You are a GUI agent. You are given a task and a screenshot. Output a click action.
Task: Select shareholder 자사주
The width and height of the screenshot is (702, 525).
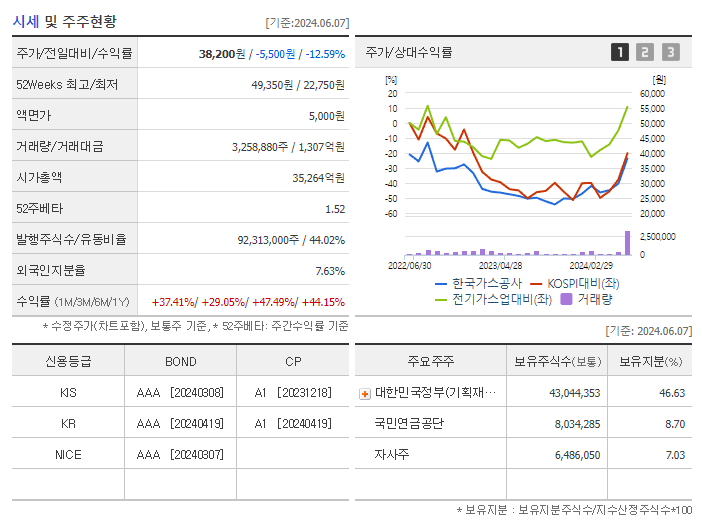click(x=392, y=454)
